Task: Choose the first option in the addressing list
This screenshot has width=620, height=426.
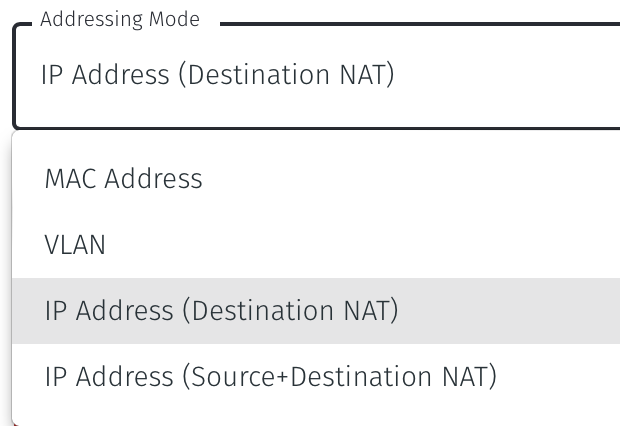Action: [124, 179]
